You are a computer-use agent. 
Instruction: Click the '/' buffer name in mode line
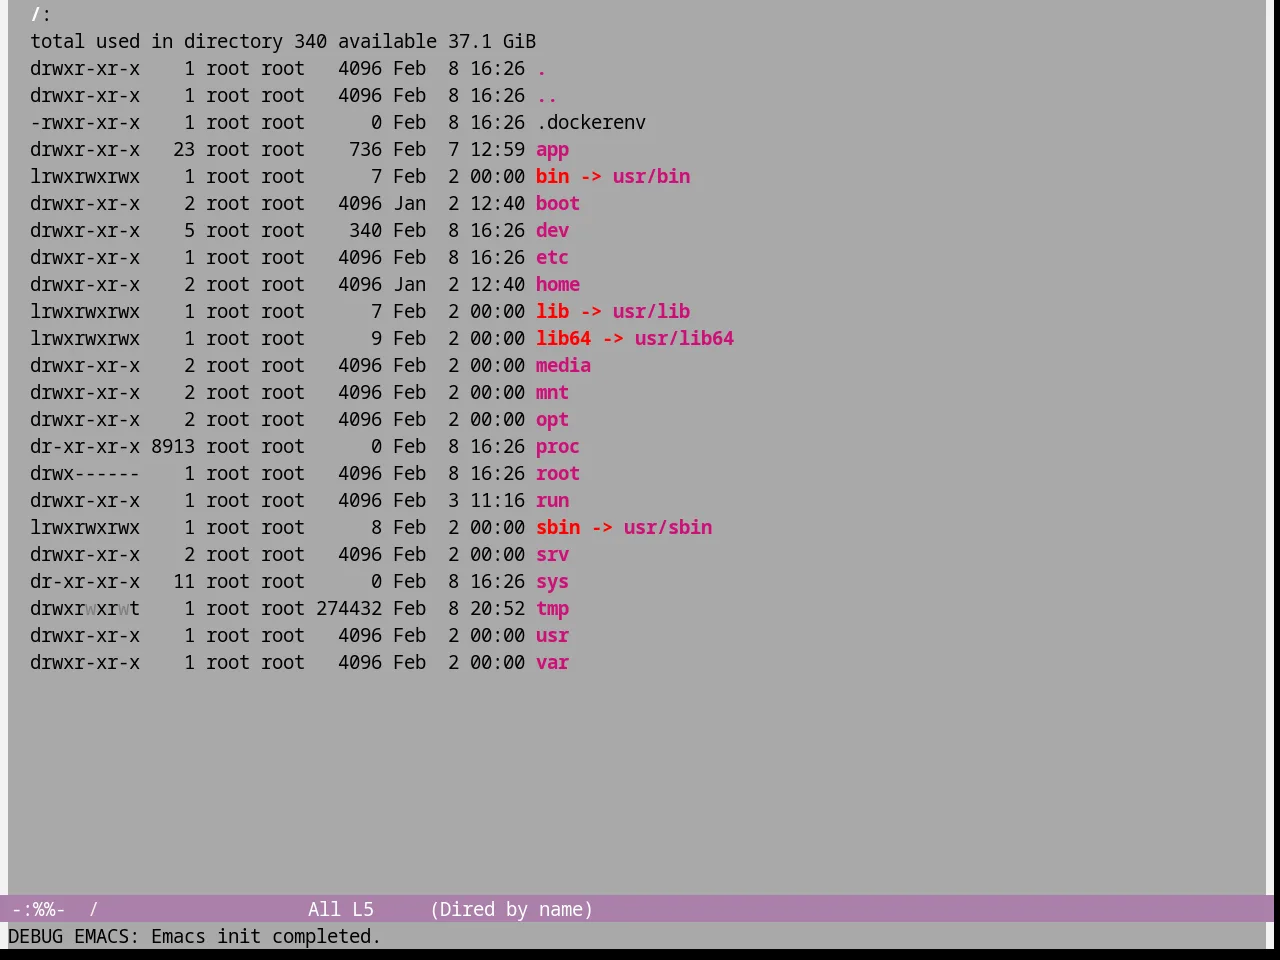point(94,909)
